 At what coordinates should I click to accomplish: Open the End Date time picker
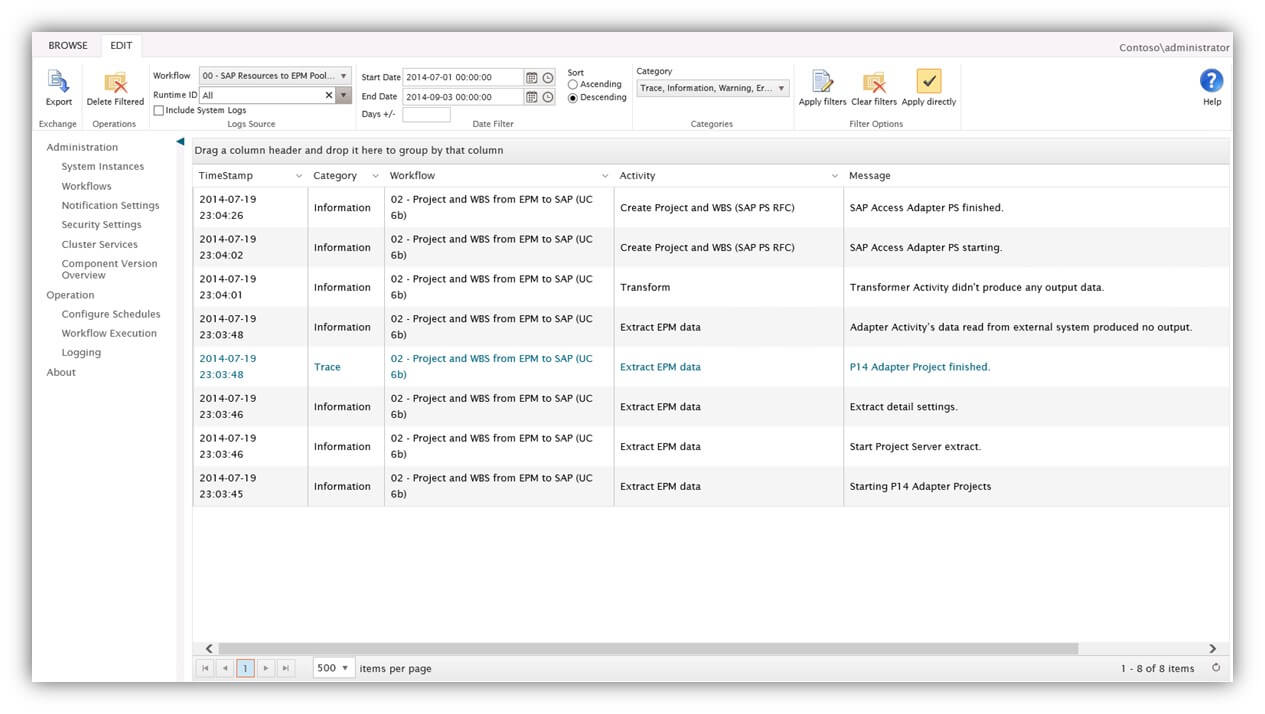[548, 97]
